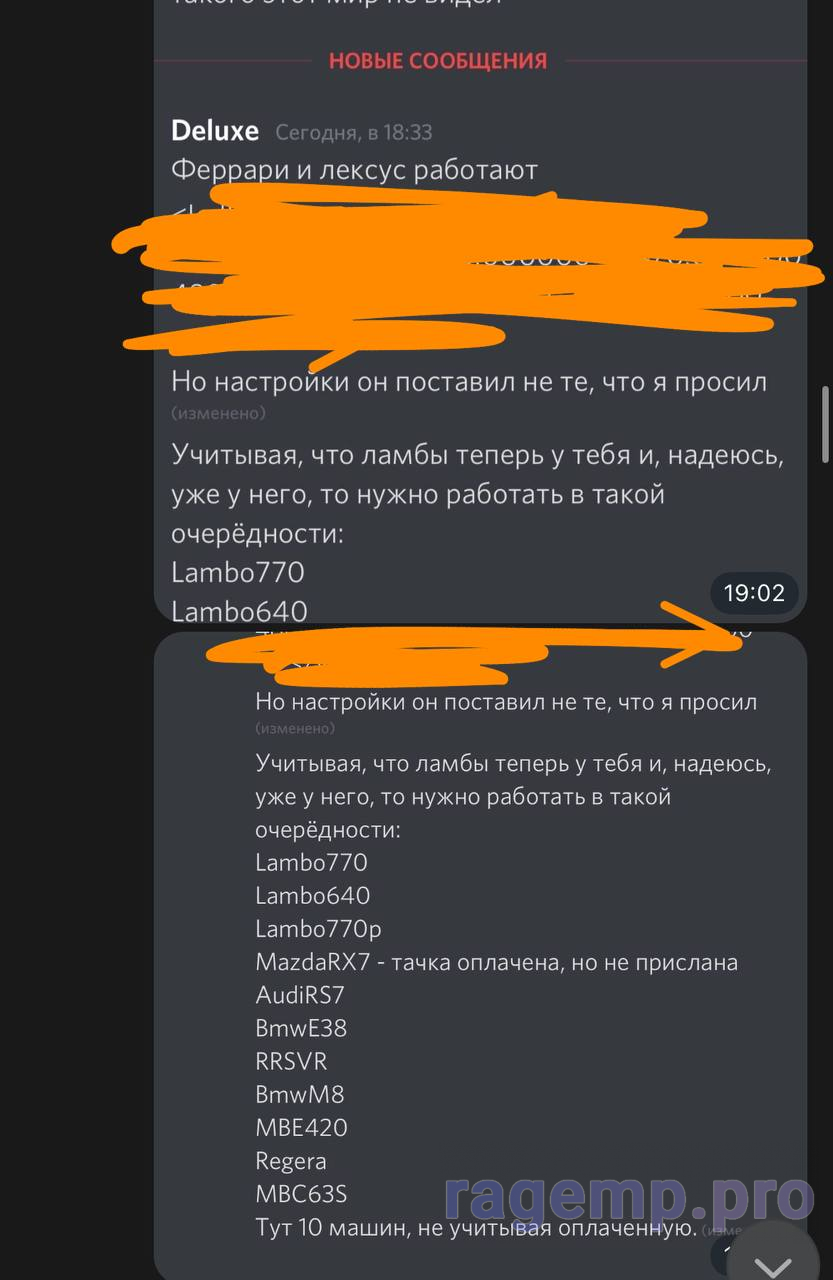Select the 'Сегодня, в 18:33' message timestamp
Viewport: 833px width, 1280px height.
pos(354,132)
